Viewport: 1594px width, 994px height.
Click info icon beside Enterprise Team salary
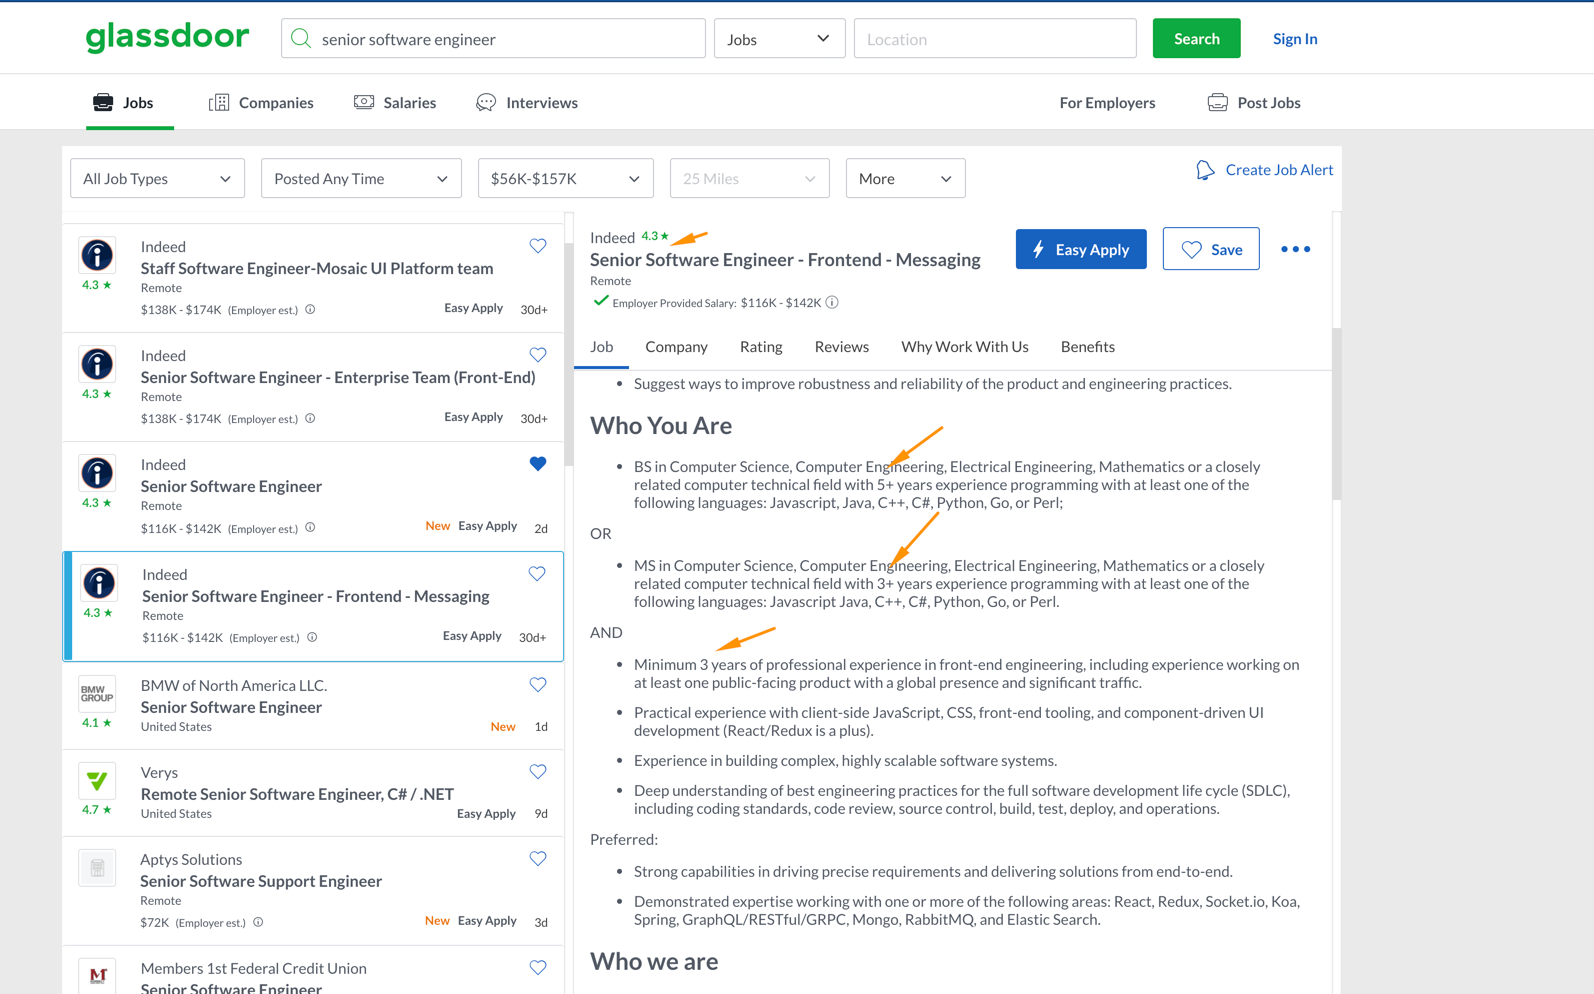(310, 418)
